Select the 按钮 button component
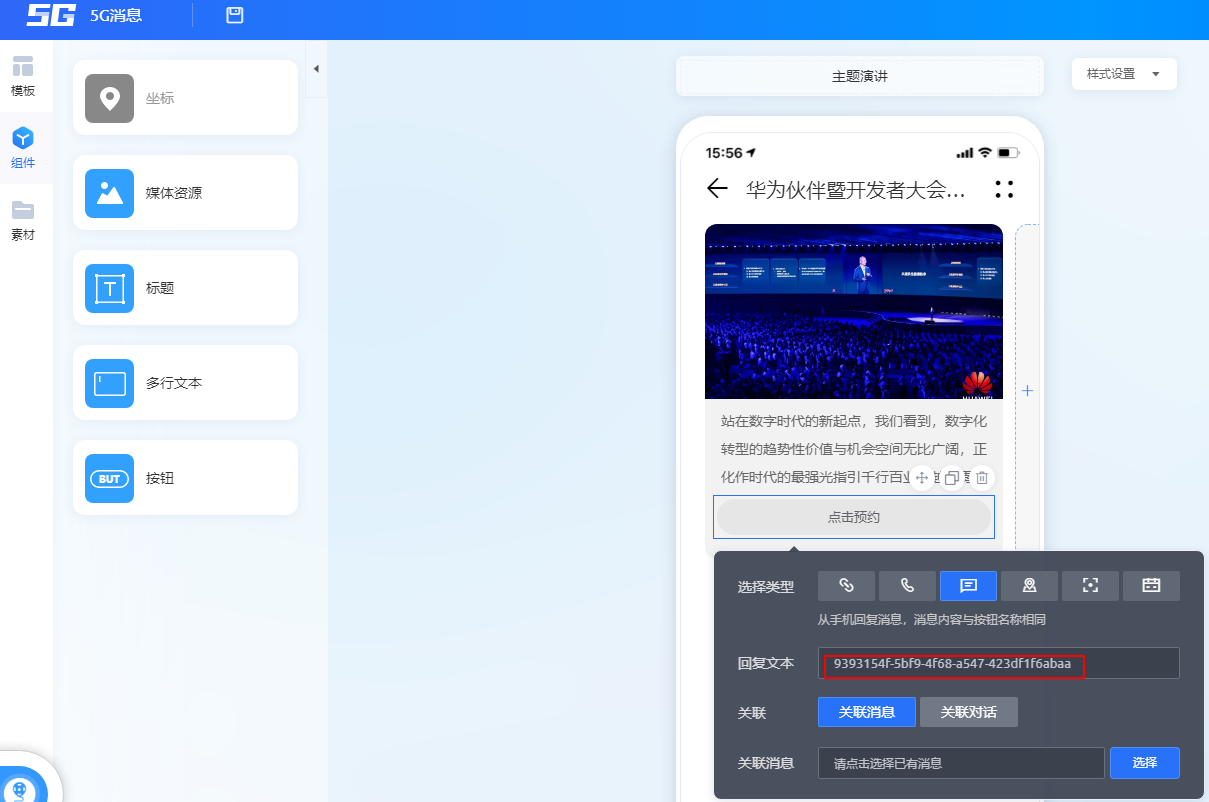The height and width of the screenshot is (802, 1209). pos(185,478)
